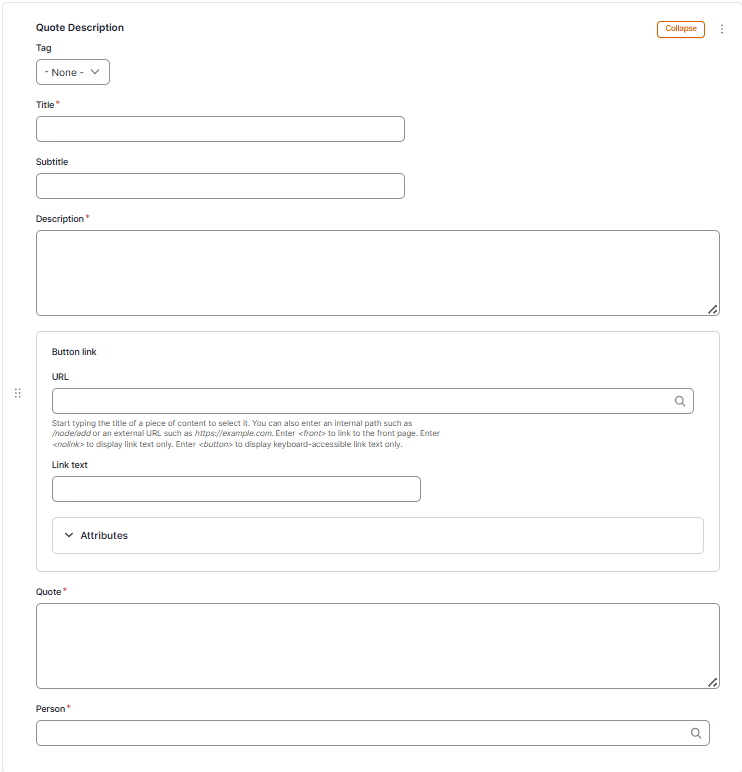
Task: Focus the URL autocomplete field
Action: [x=360, y=401]
